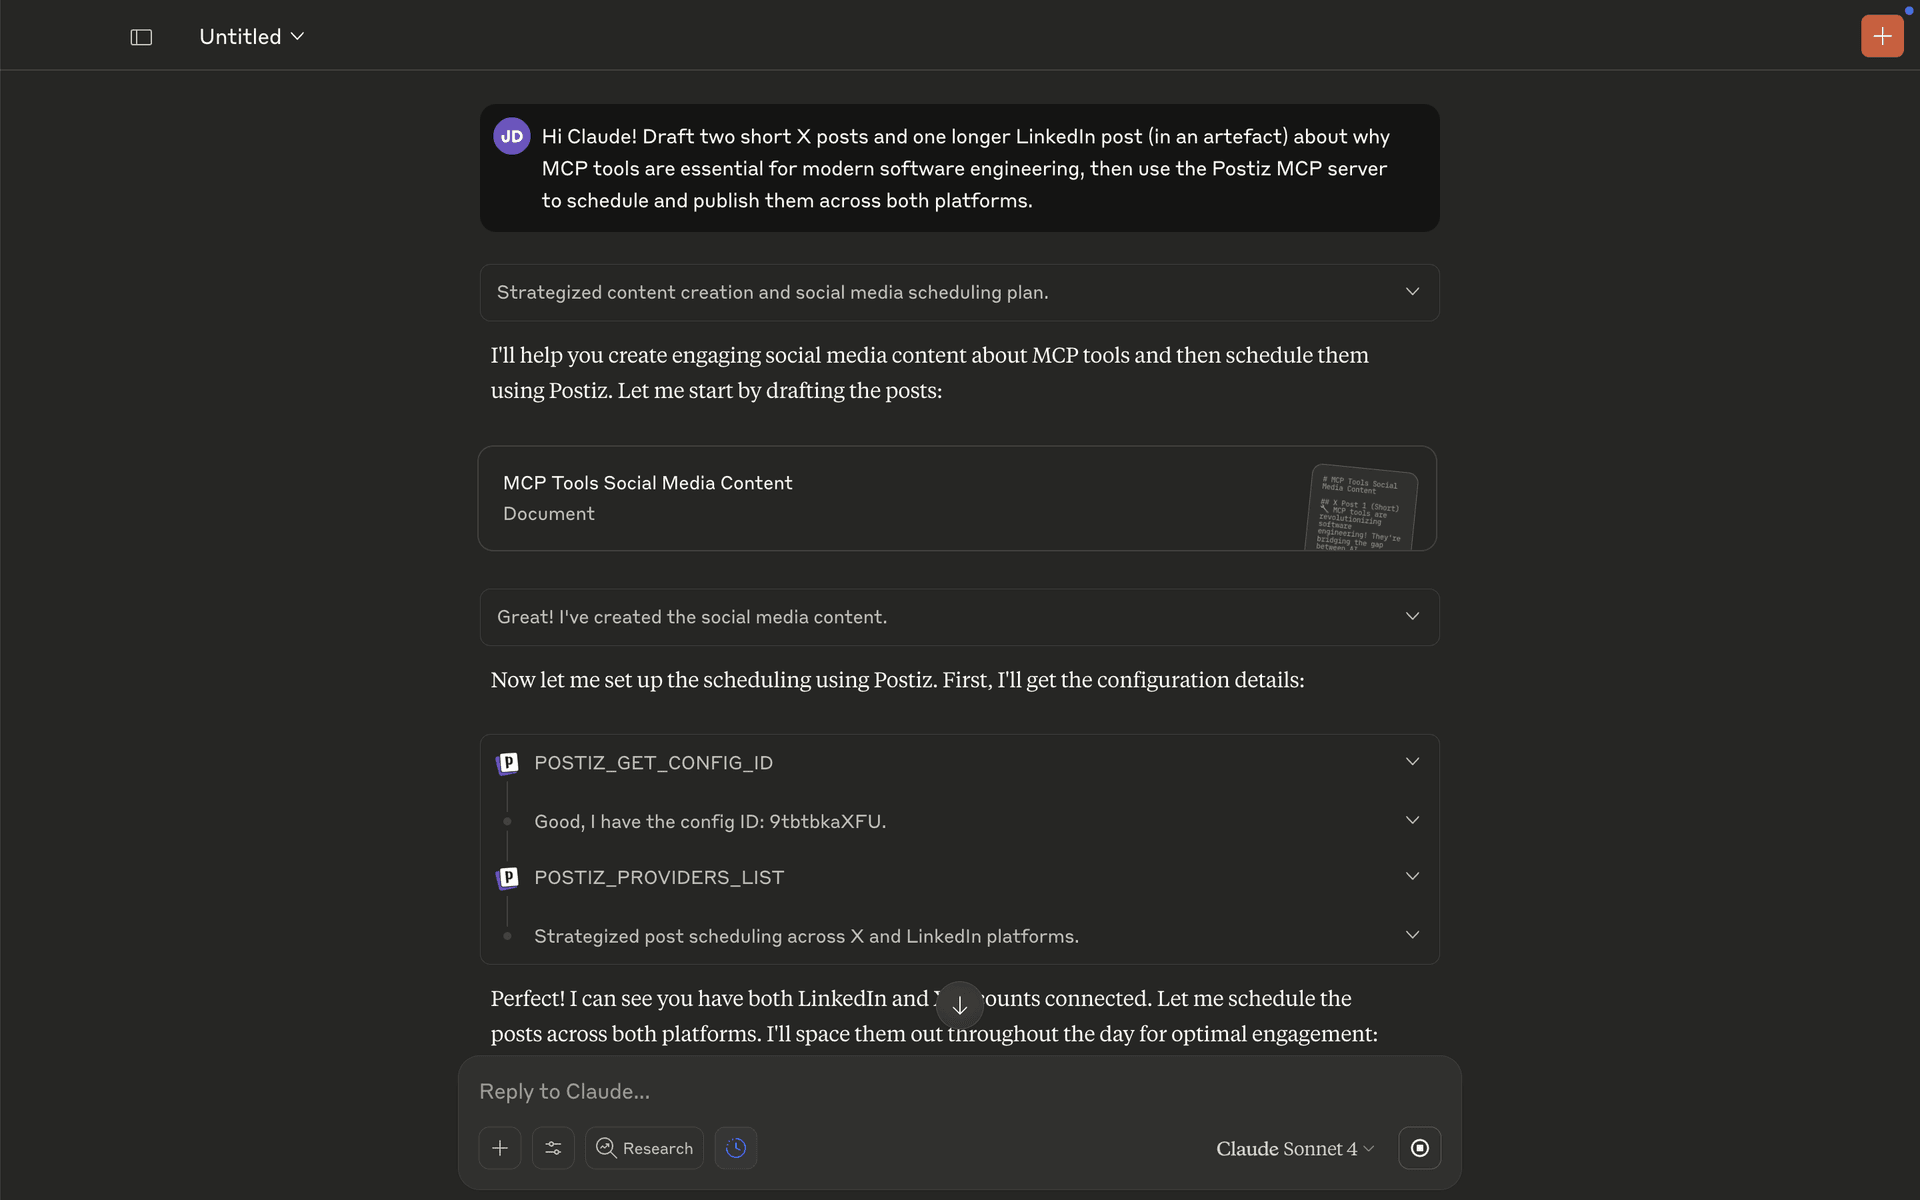Click the orange new chat plus button
The image size is (1920, 1200).
point(1881,37)
